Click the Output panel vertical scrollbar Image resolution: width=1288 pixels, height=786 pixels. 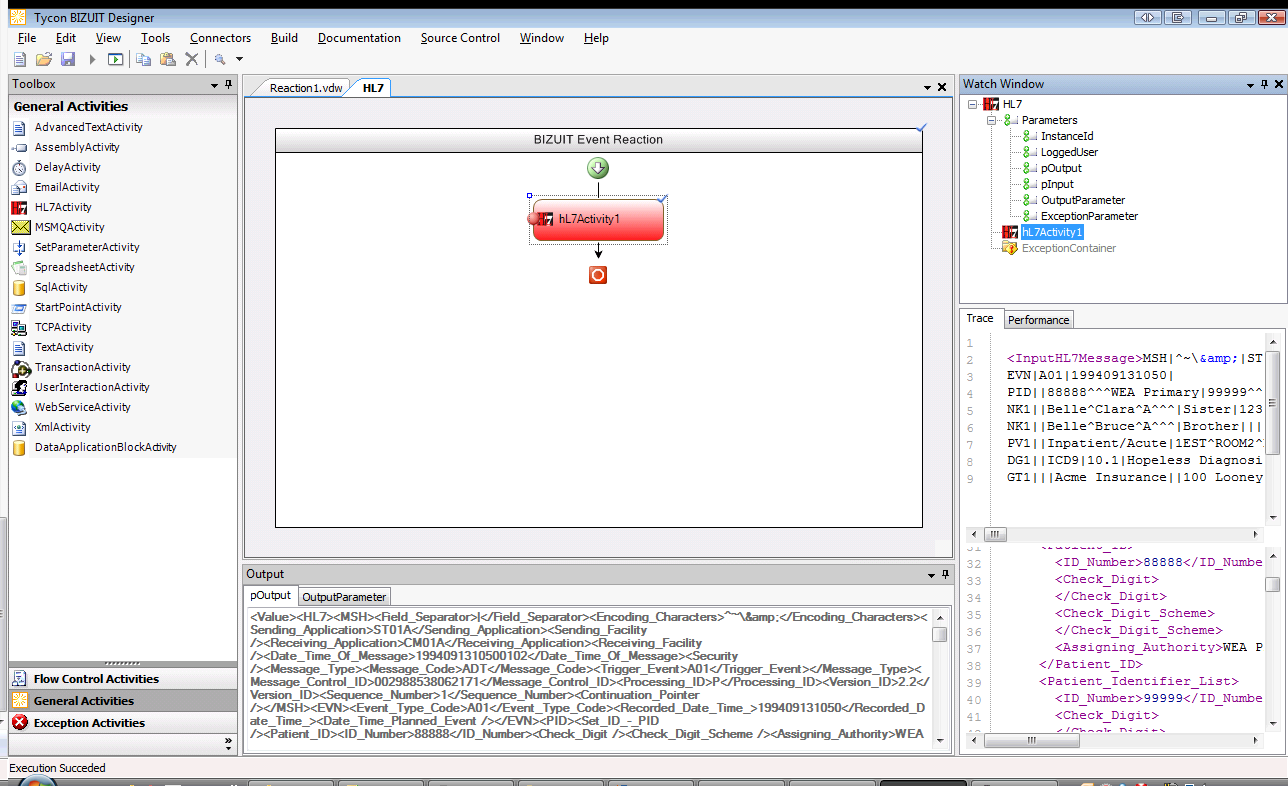(x=939, y=679)
